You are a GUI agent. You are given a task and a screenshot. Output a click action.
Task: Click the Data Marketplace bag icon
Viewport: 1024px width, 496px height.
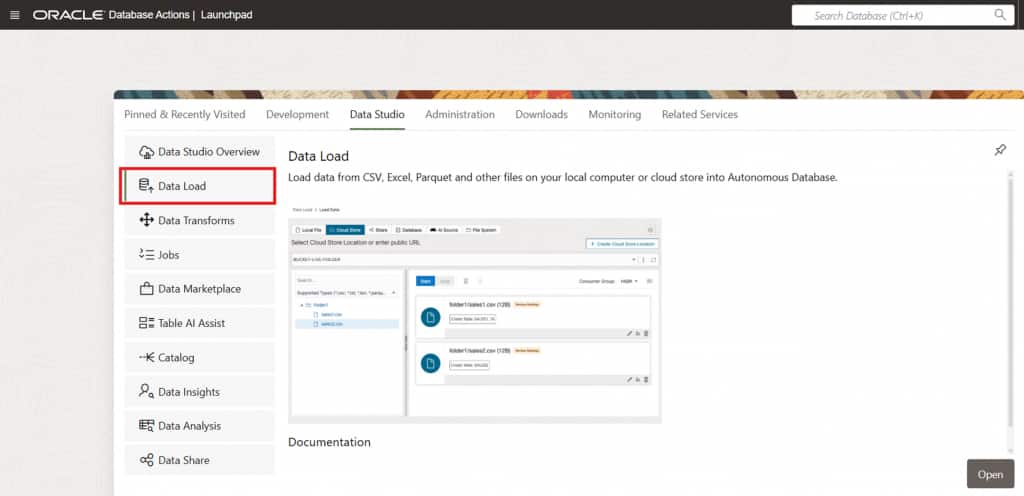pyautogui.click(x=146, y=289)
